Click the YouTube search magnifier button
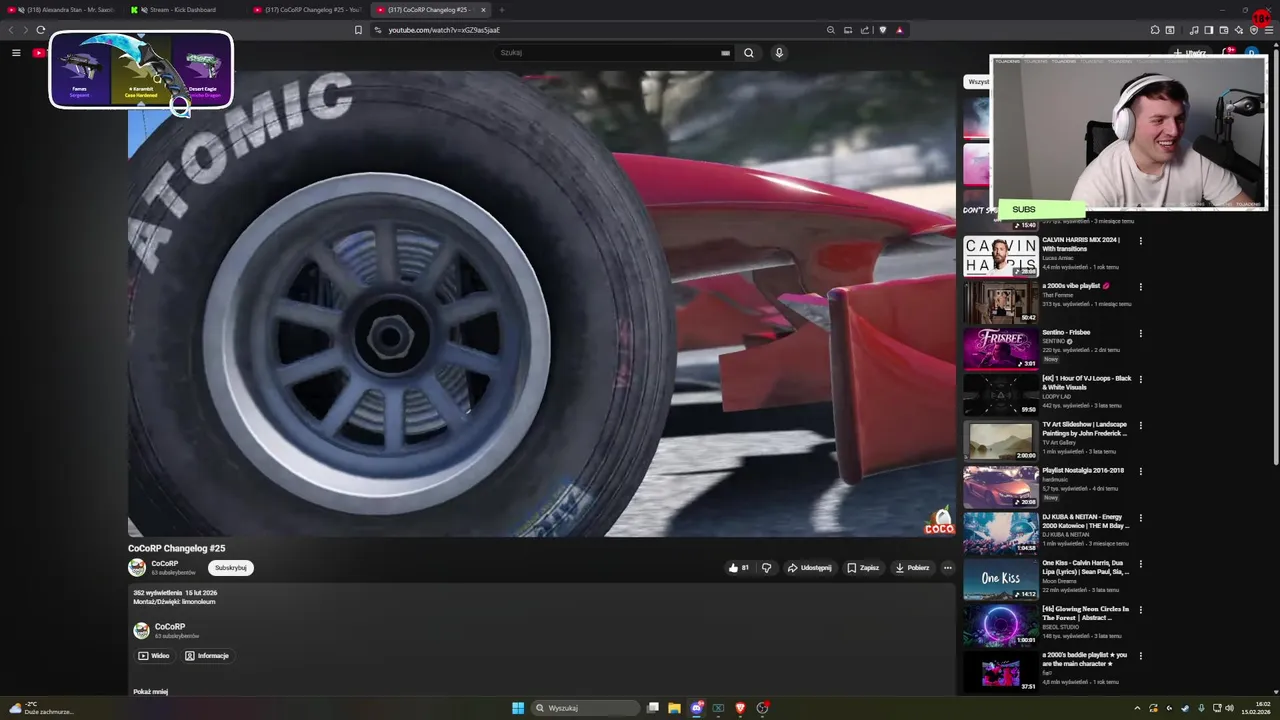 coord(748,53)
